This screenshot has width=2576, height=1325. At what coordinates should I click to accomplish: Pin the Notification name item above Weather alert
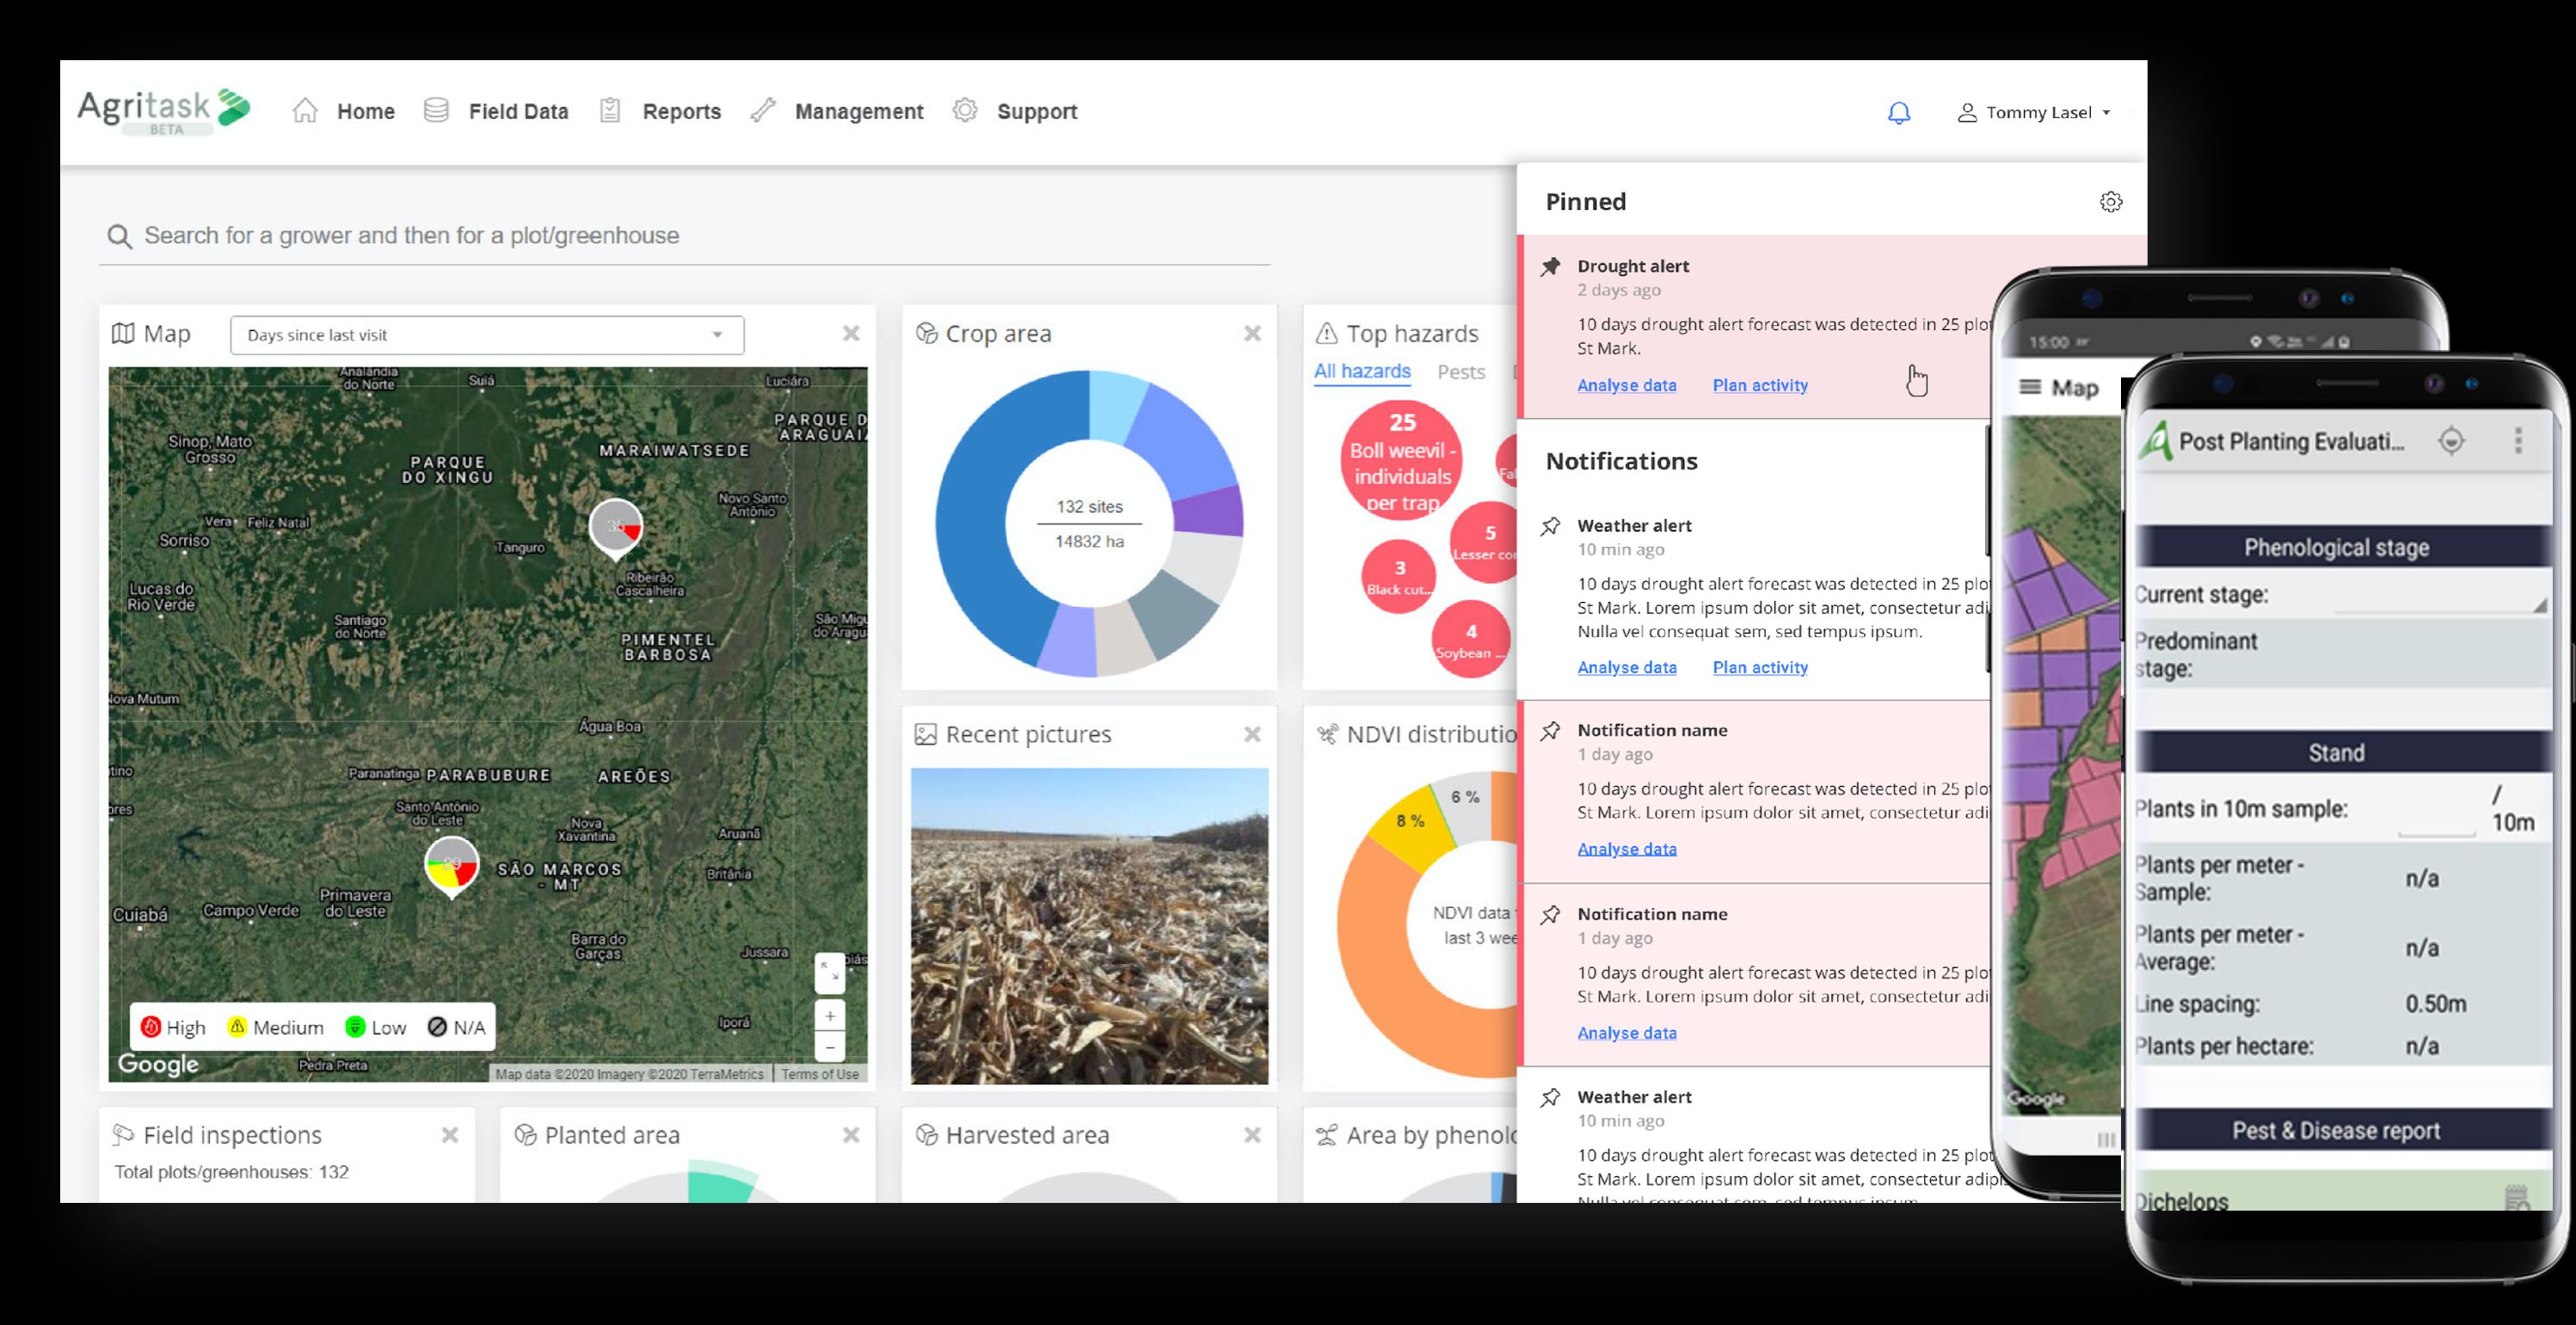tap(1551, 915)
